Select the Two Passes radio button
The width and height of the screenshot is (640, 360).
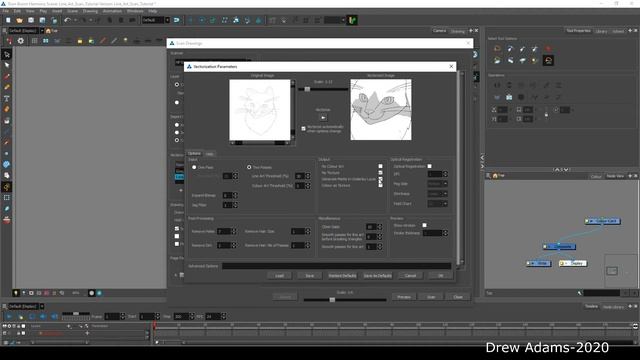coord(249,167)
